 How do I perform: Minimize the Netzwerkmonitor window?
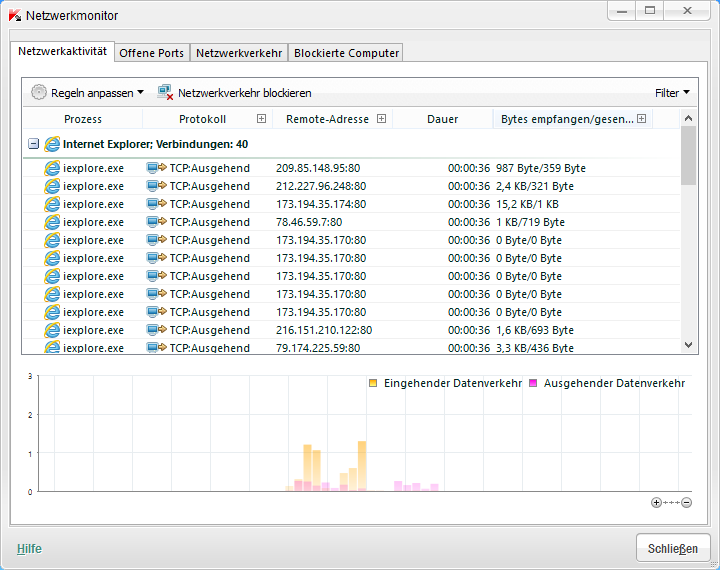click(x=622, y=11)
